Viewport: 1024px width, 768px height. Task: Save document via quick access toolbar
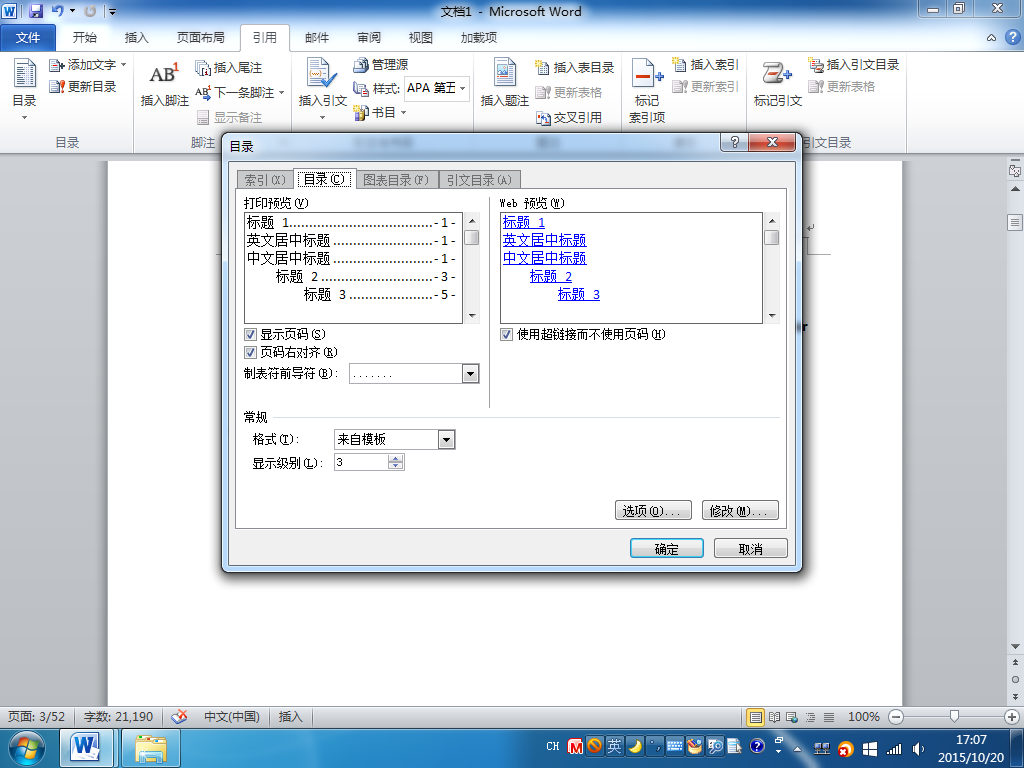coord(37,11)
